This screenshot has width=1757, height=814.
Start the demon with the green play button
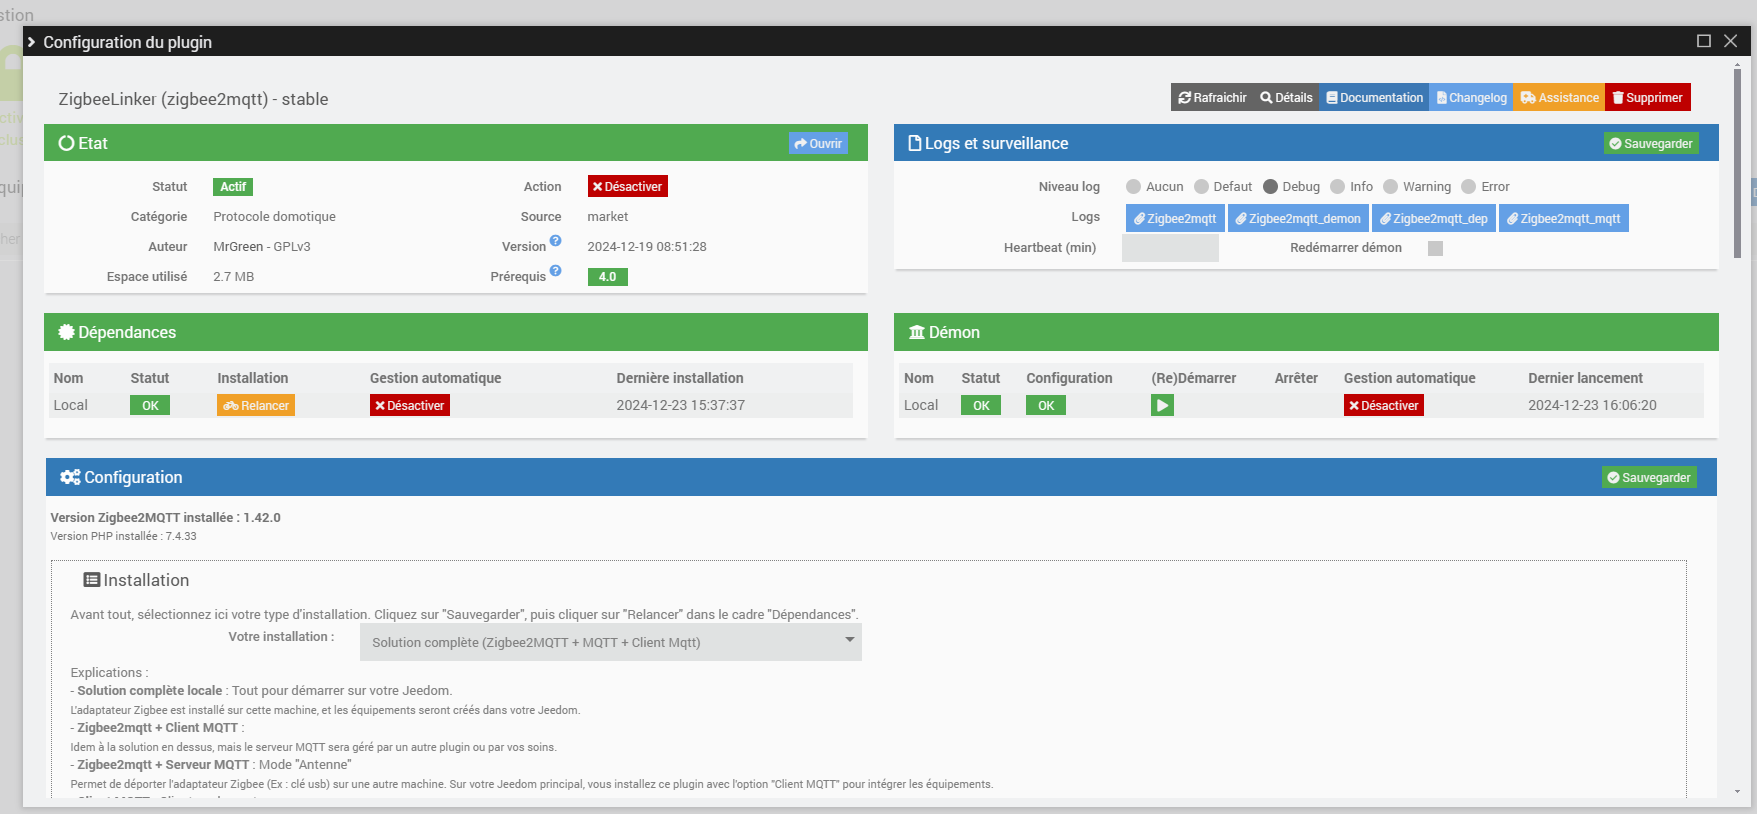click(1162, 405)
